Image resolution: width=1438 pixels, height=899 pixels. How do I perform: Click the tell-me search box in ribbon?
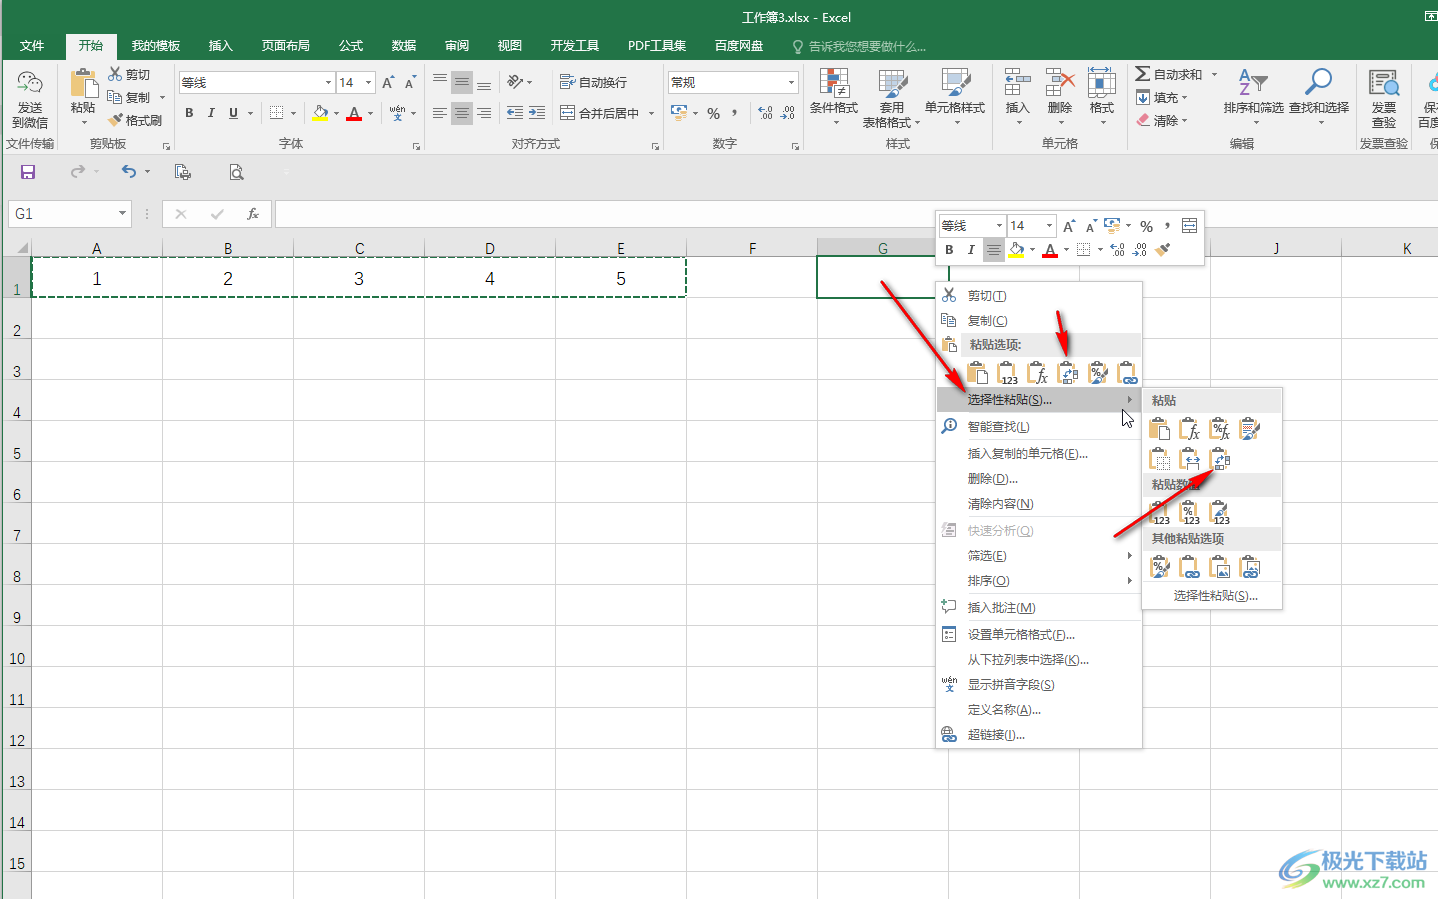pyautogui.click(x=861, y=46)
